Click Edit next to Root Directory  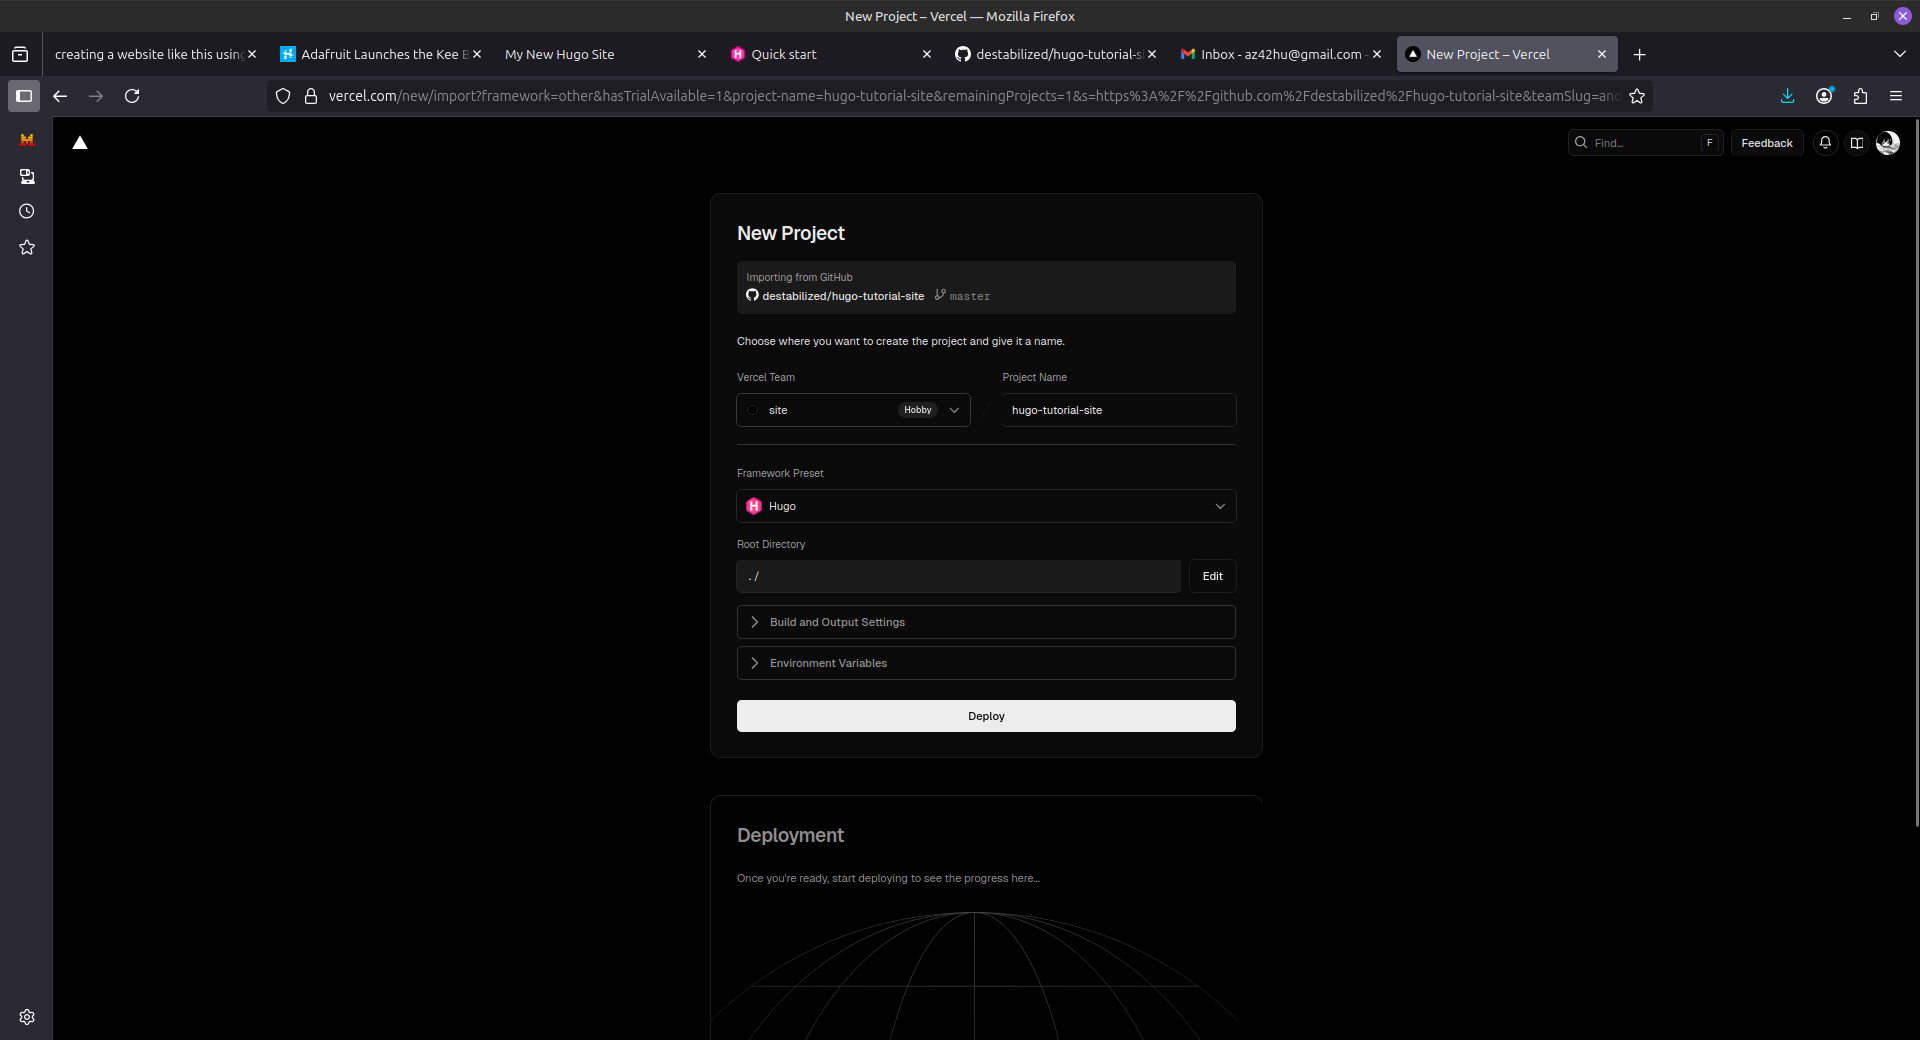[x=1212, y=576]
